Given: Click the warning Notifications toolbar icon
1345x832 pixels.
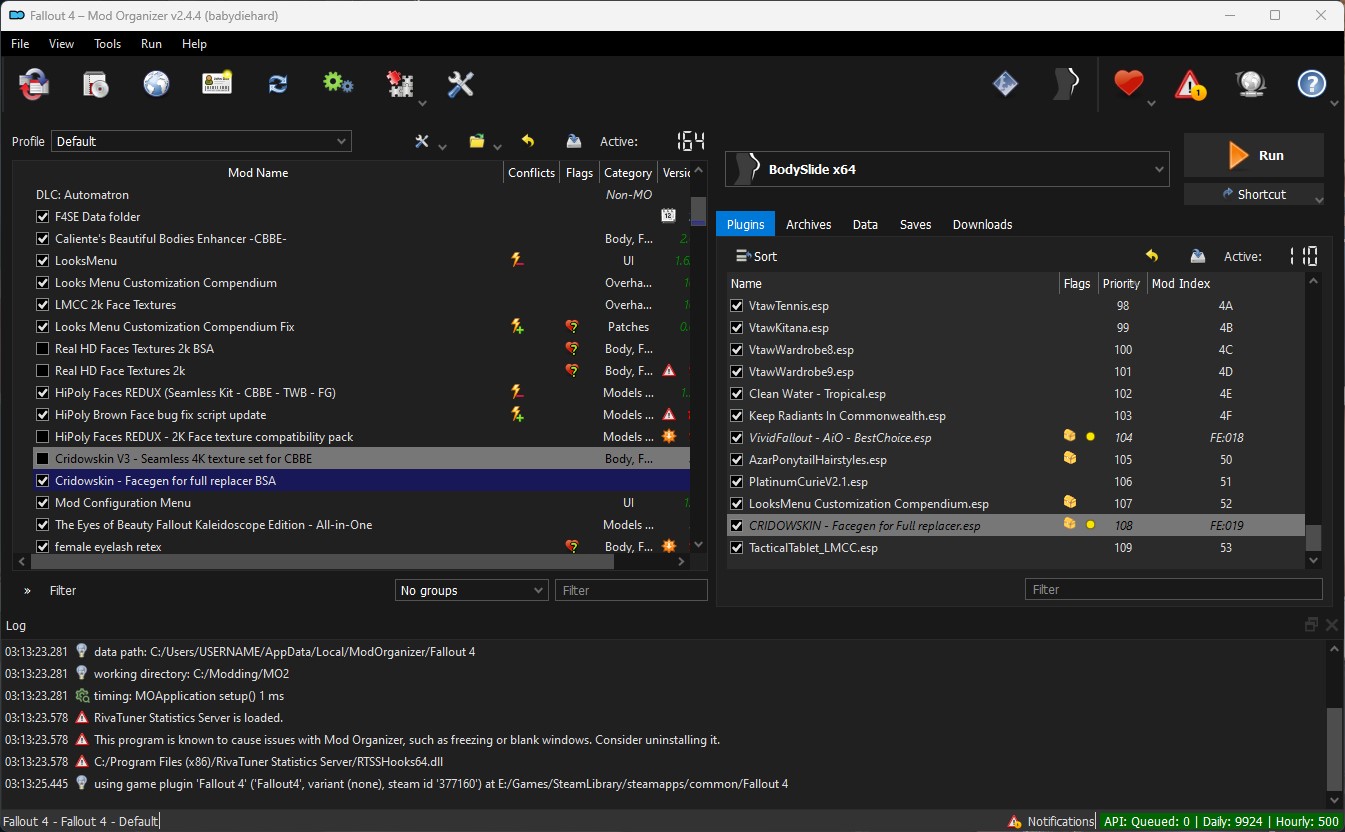Looking at the screenshot, I should click(x=1190, y=85).
